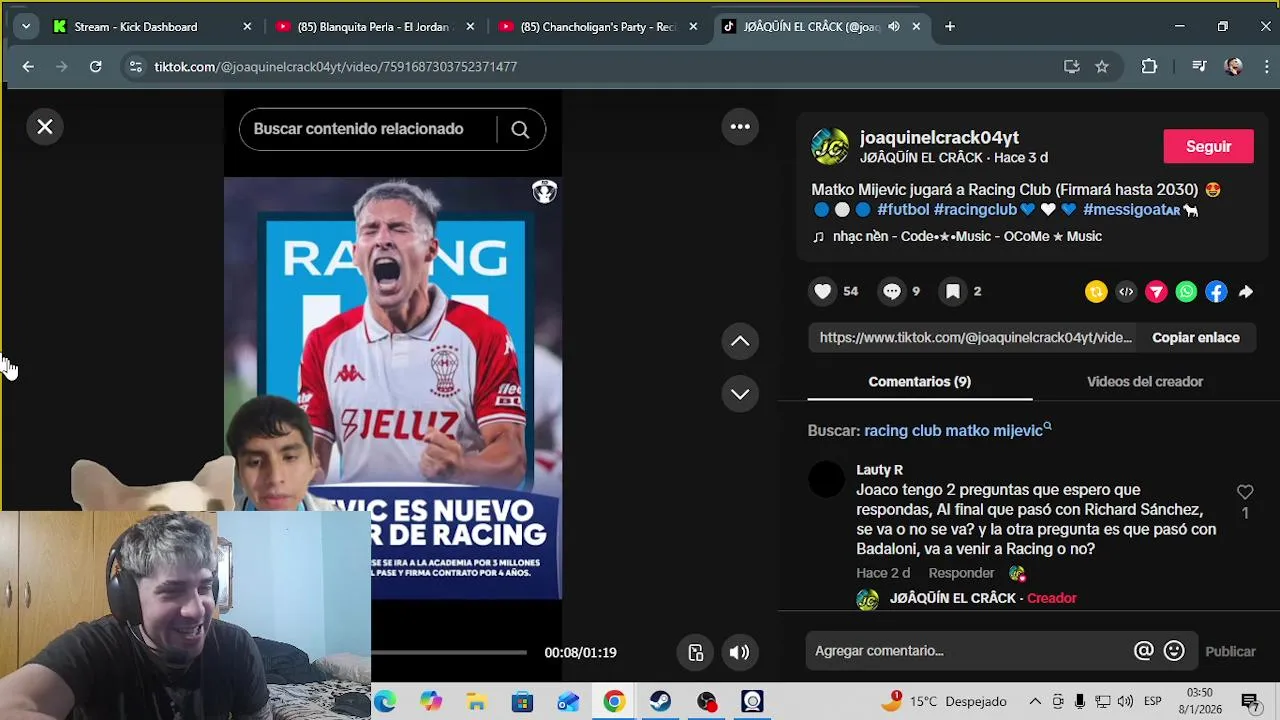Show hidden system tray icons

coord(1035,702)
